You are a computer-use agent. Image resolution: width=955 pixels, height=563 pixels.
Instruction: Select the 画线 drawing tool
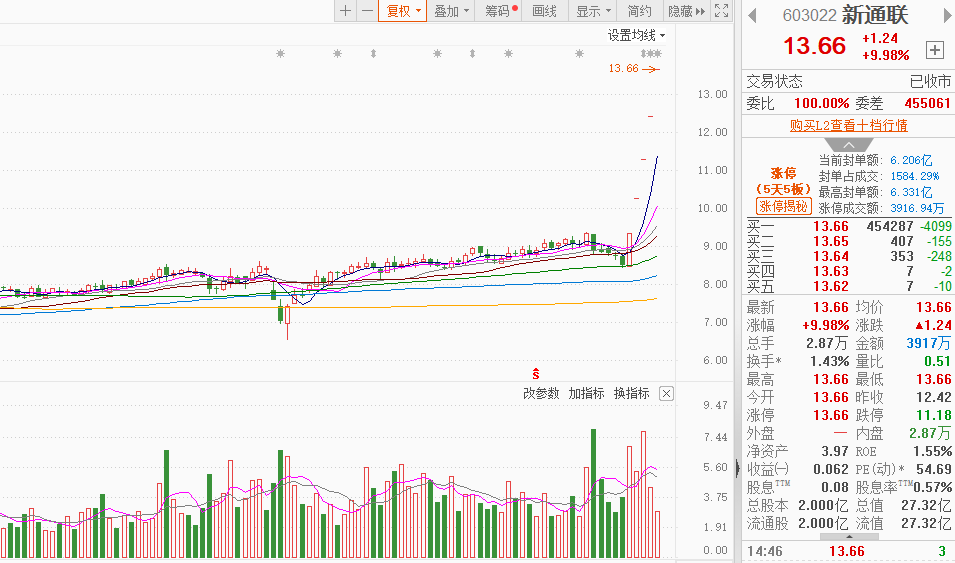pos(544,11)
